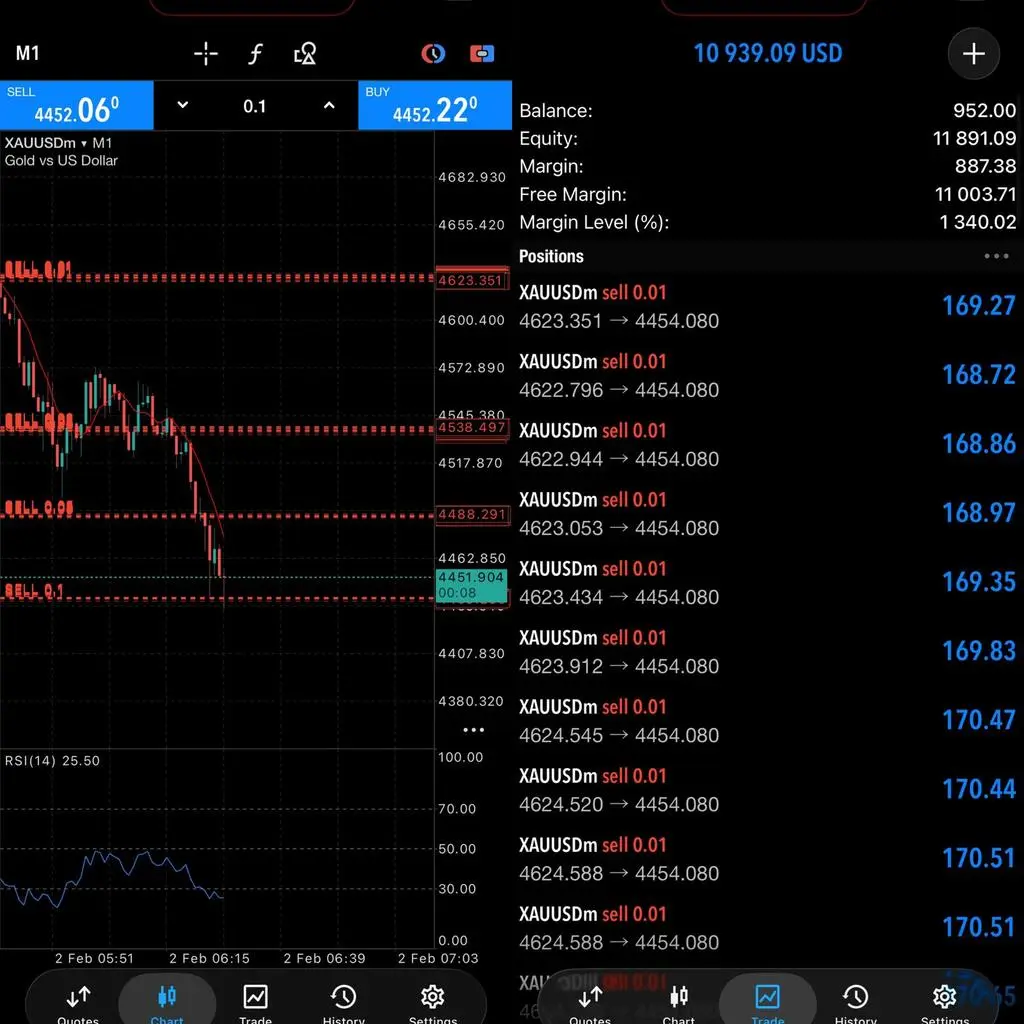The height and width of the screenshot is (1024, 1024).
Task: Open Settings tab in chart screen
Action: (432, 1004)
